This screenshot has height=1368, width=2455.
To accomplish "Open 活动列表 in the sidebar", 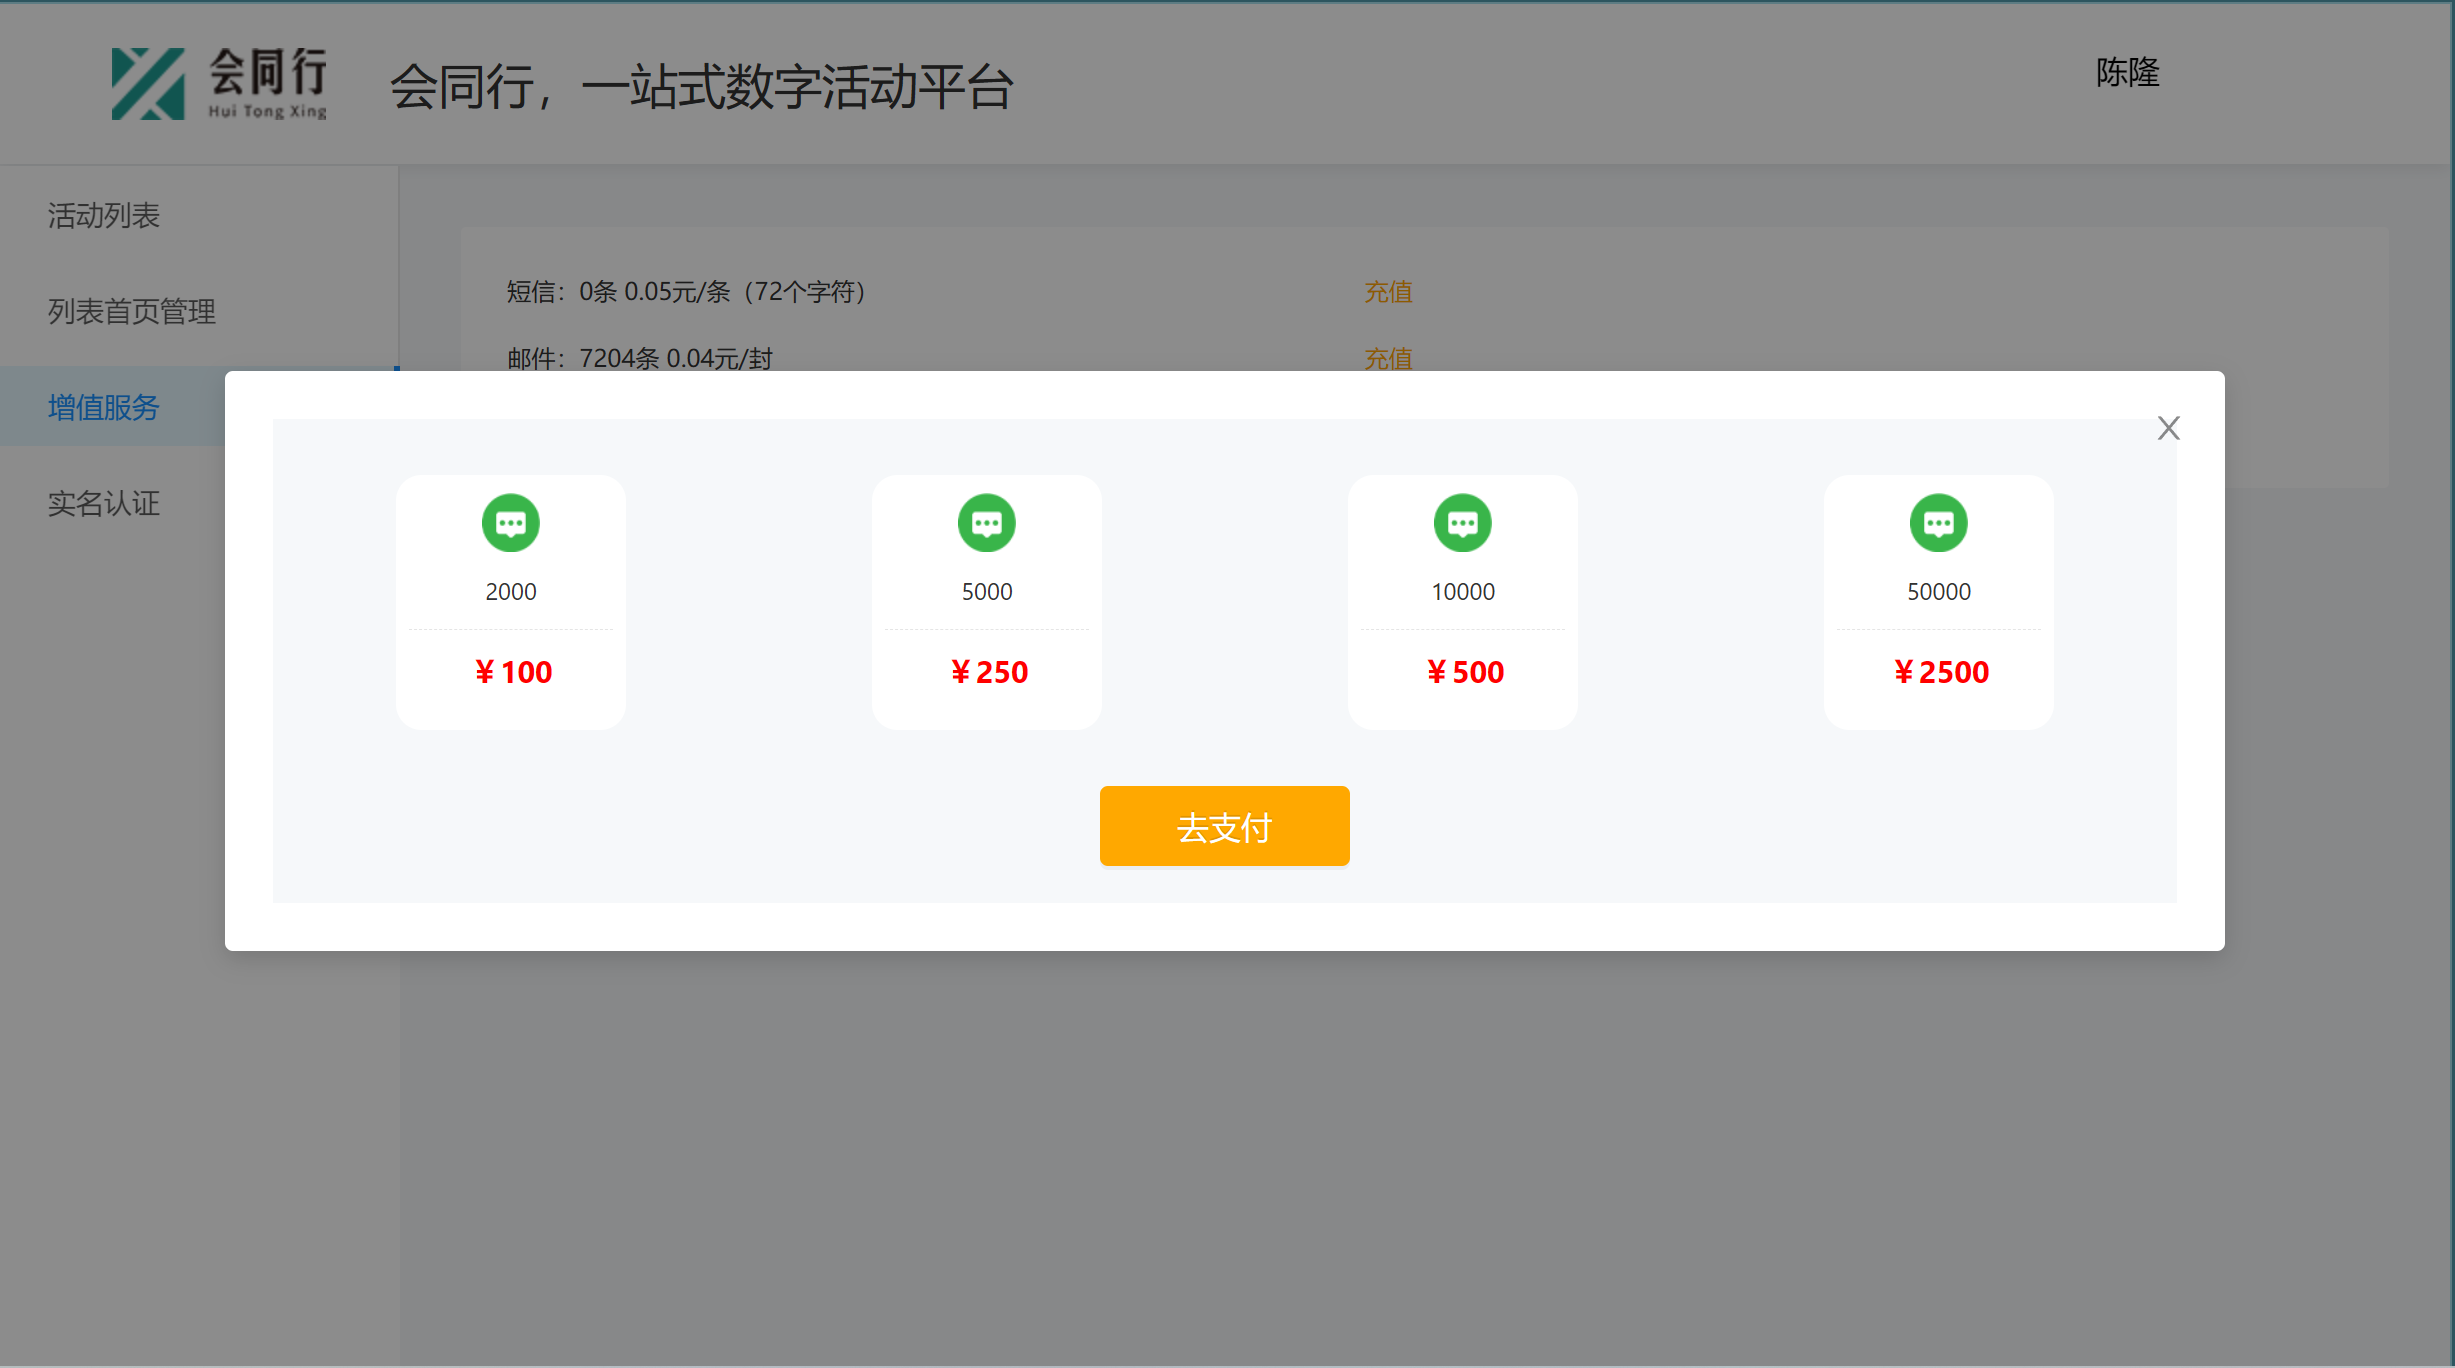I will point(104,215).
